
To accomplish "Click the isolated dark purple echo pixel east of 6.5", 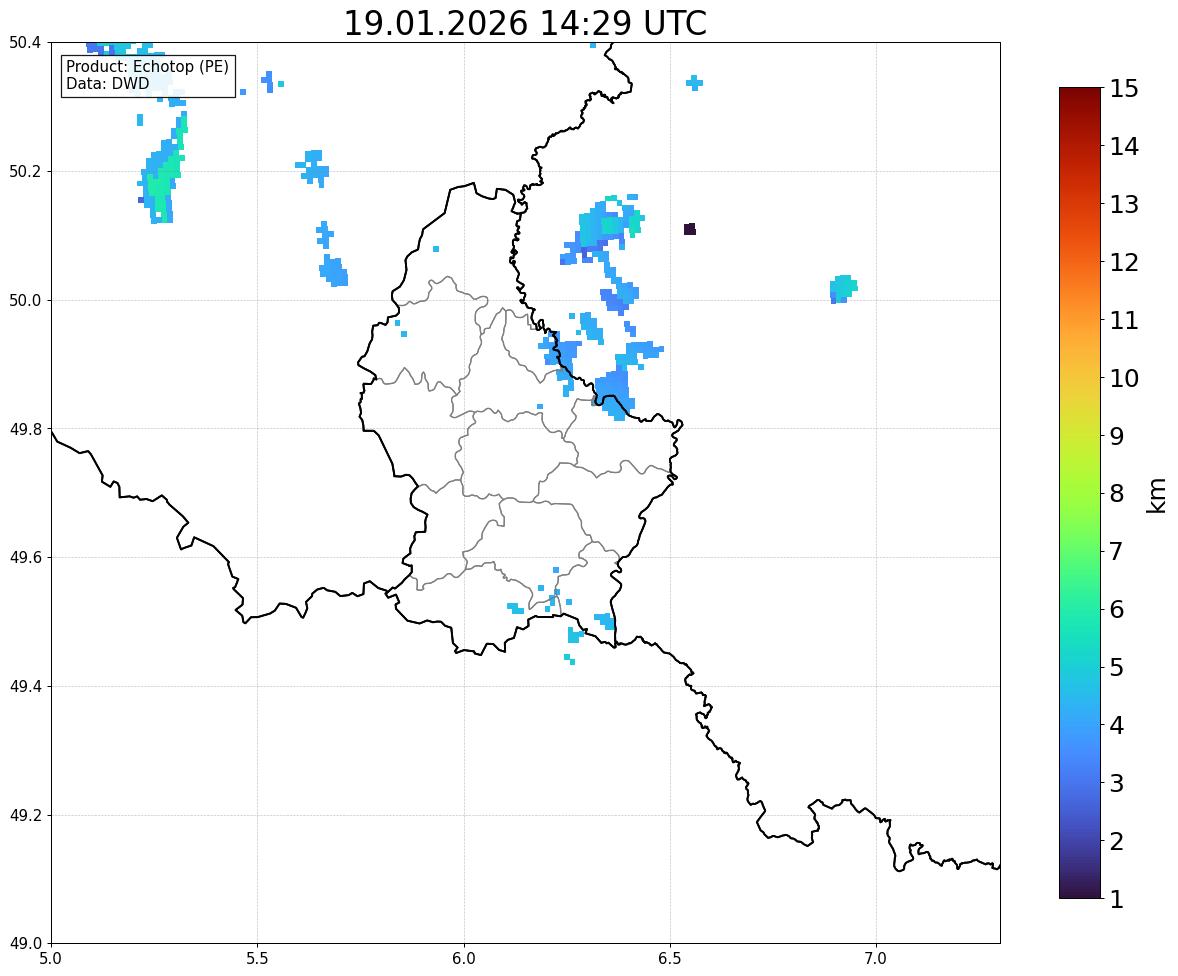I will [690, 229].
